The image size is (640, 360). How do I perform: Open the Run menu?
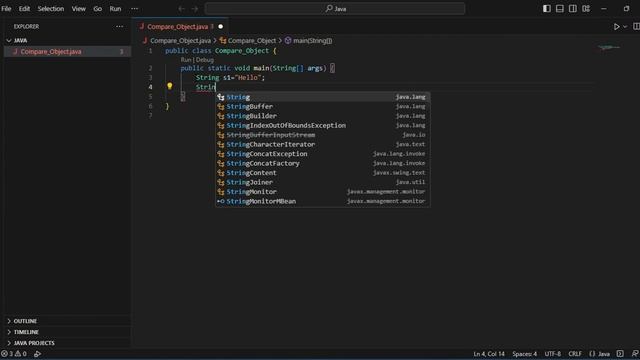(115, 9)
